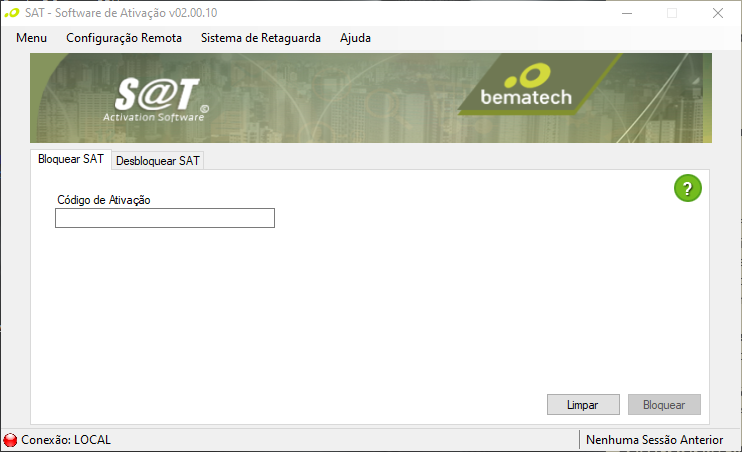Click the Nenhuma Sessão Anterior status text
Image resolution: width=742 pixels, height=452 pixels.
(x=654, y=440)
